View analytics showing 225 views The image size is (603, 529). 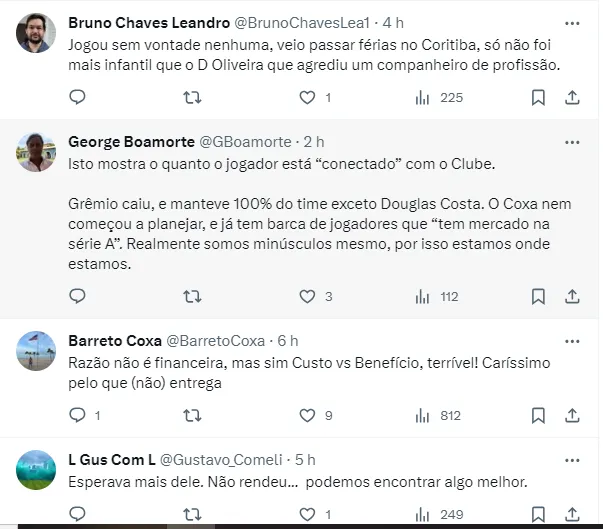pos(439,98)
